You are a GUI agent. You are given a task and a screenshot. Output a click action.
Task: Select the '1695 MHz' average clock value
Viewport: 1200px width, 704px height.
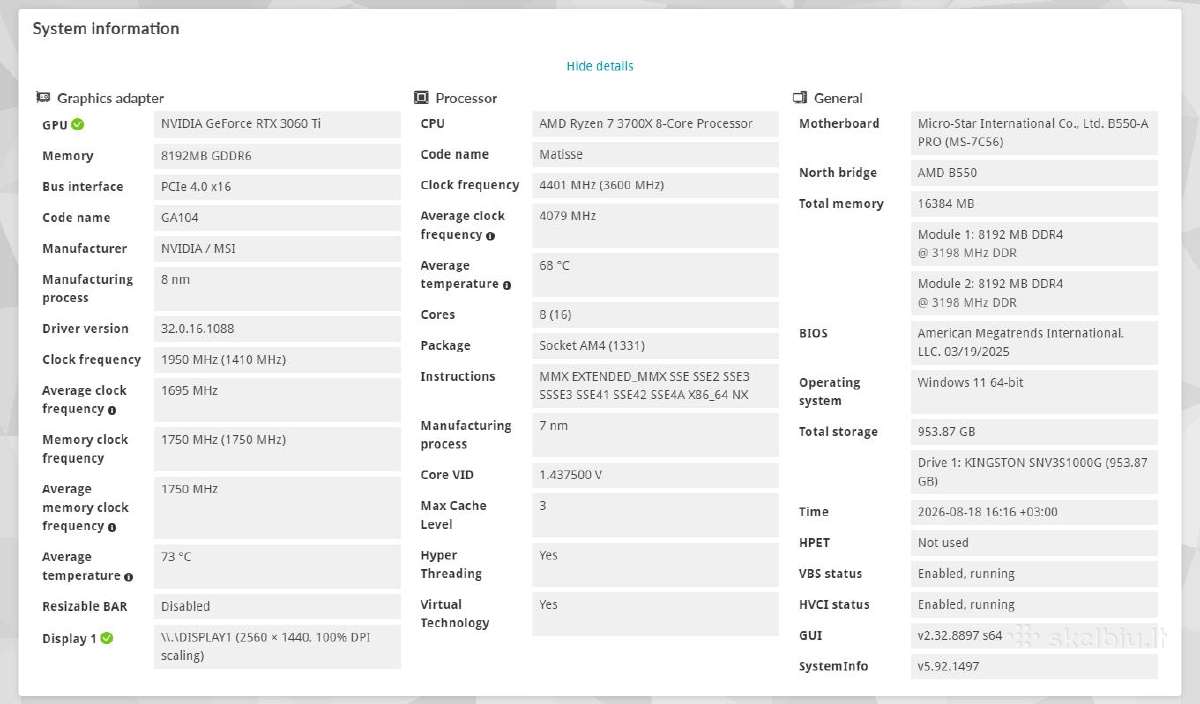pyautogui.click(x=277, y=399)
